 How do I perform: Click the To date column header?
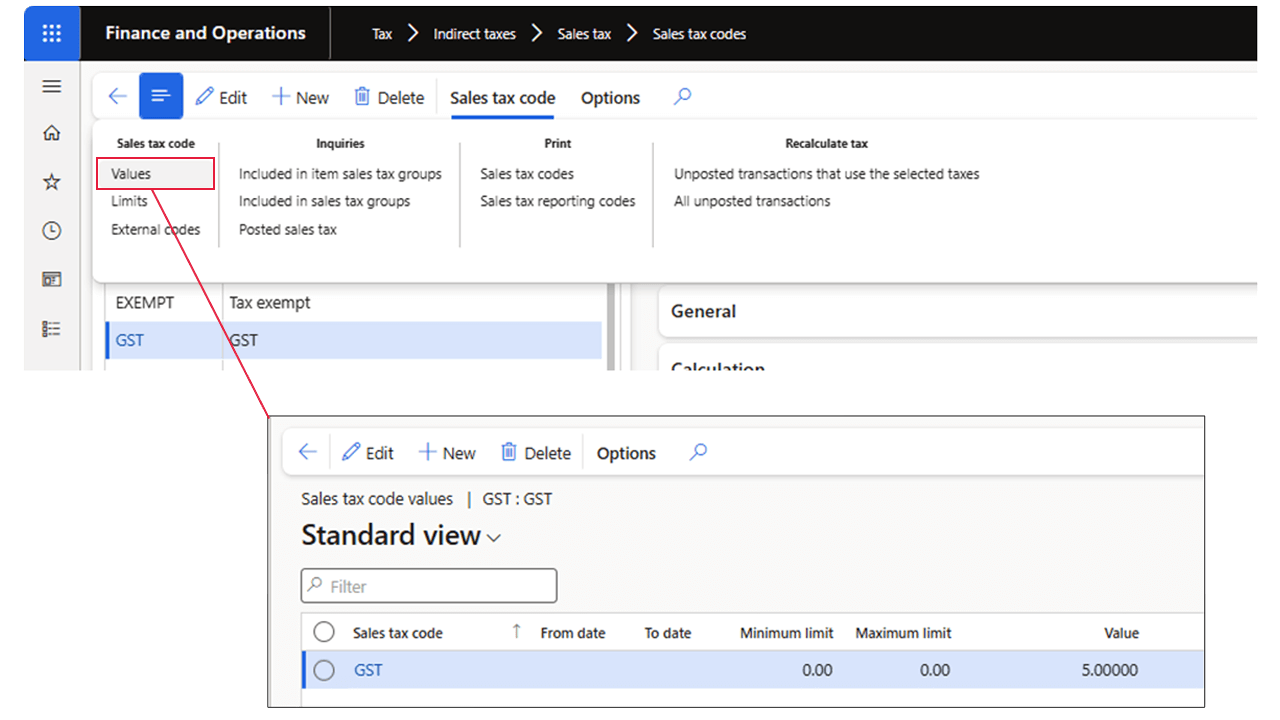[668, 633]
